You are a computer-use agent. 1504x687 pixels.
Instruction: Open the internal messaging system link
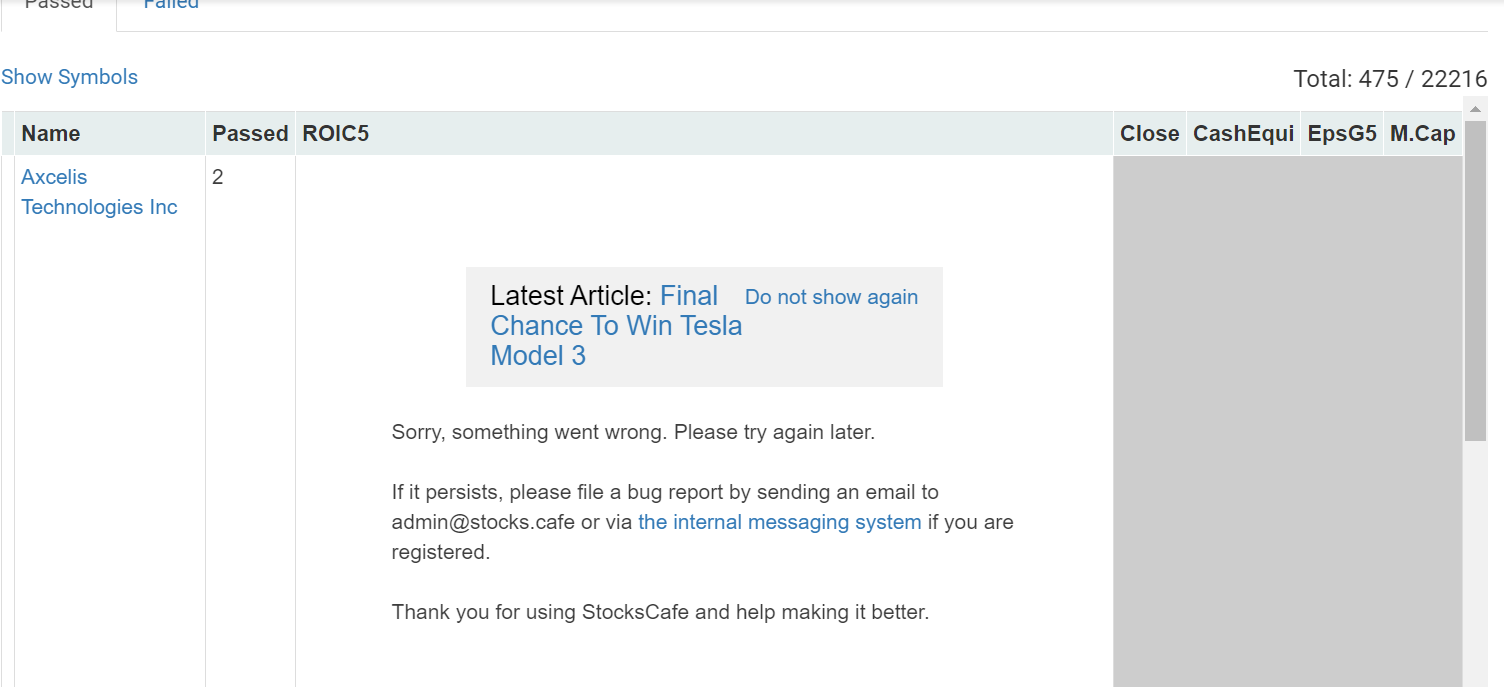(779, 522)
